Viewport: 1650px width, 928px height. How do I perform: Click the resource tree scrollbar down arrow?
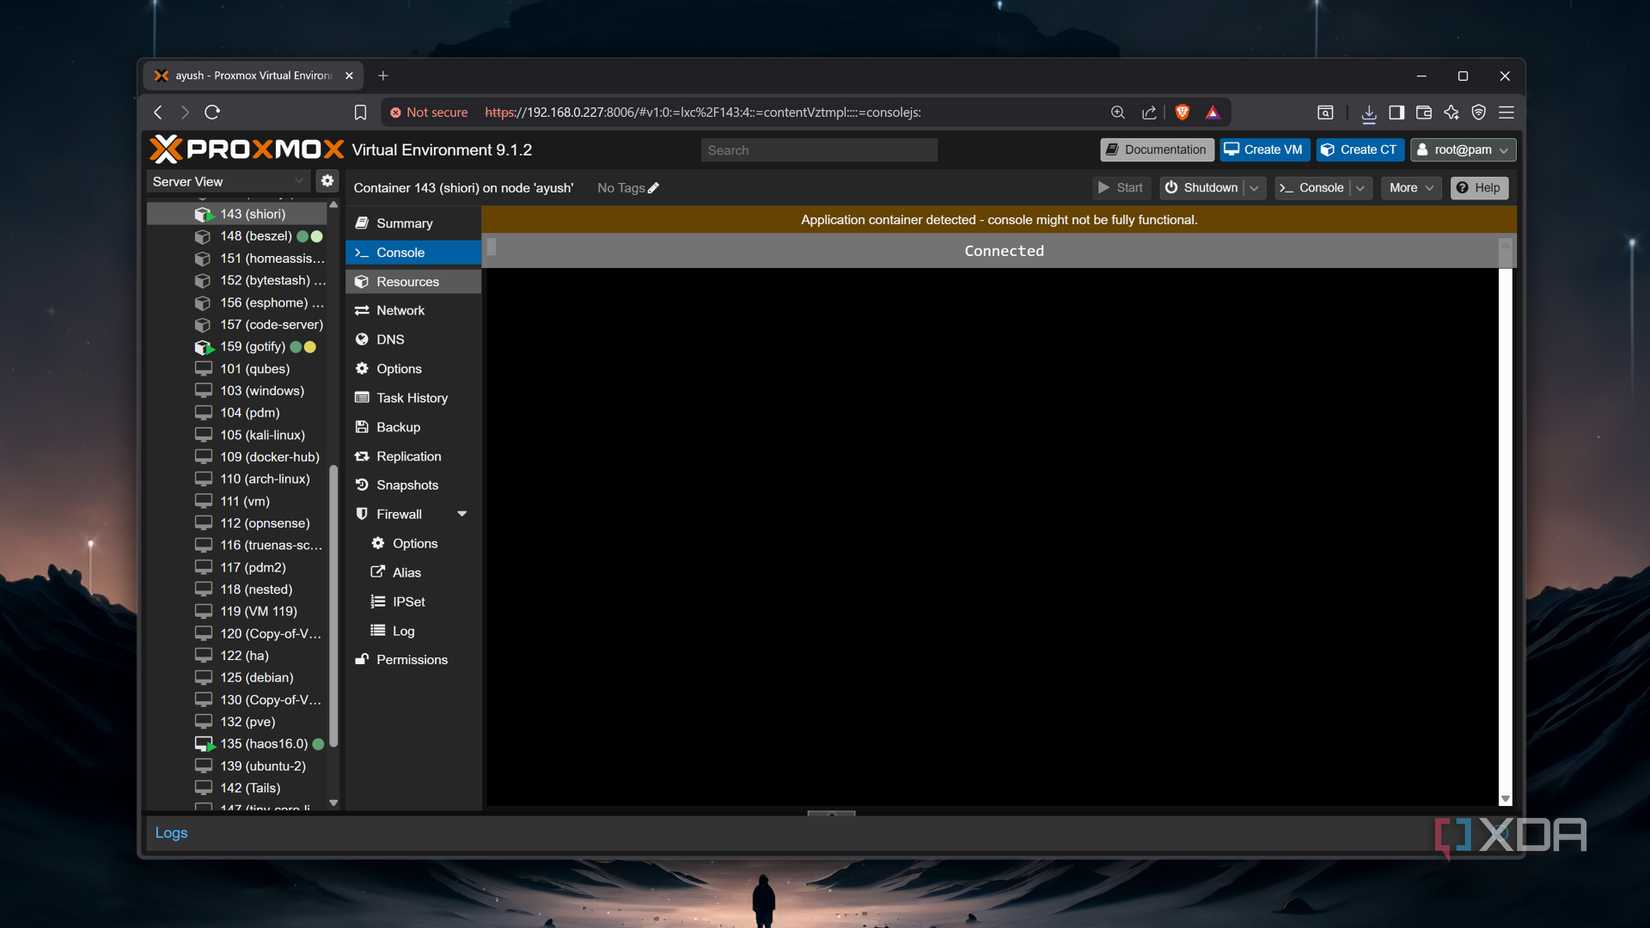pyautogui.click(x=334, y=803)
